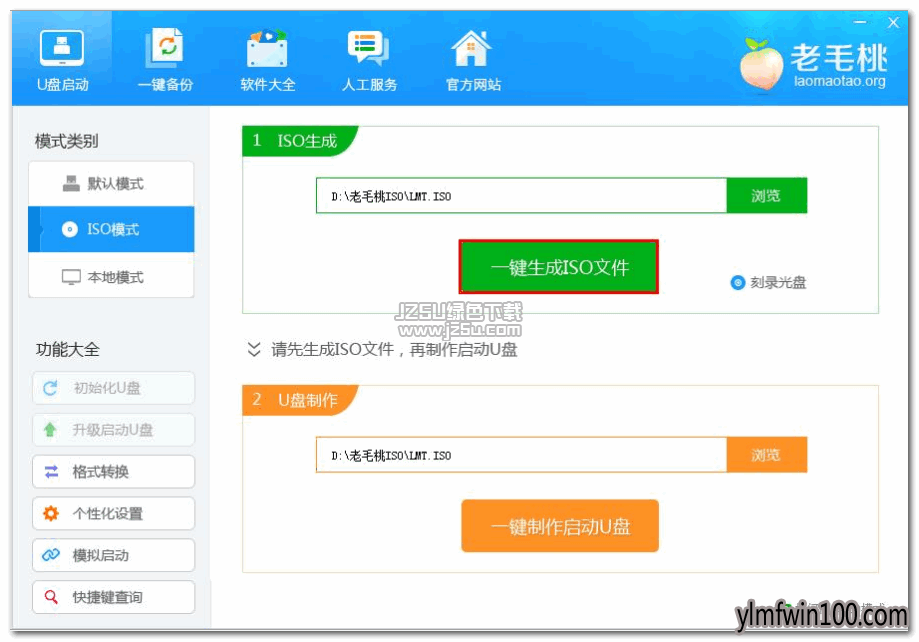
Task: Click the 初始化U盘 button
Action: coord(114,388)
